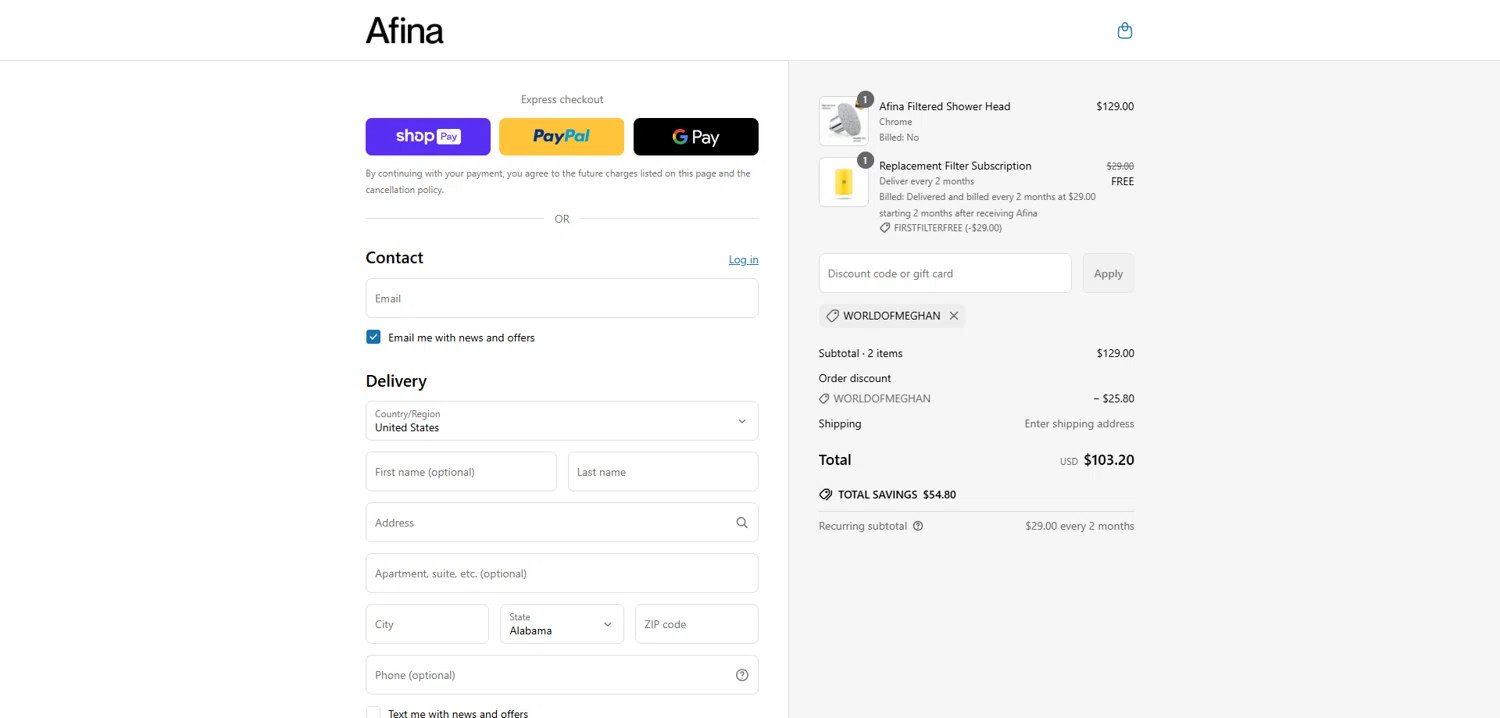Open the shopping bag cart icon
1500x718 pixels.
click(x=1125, y=31)
